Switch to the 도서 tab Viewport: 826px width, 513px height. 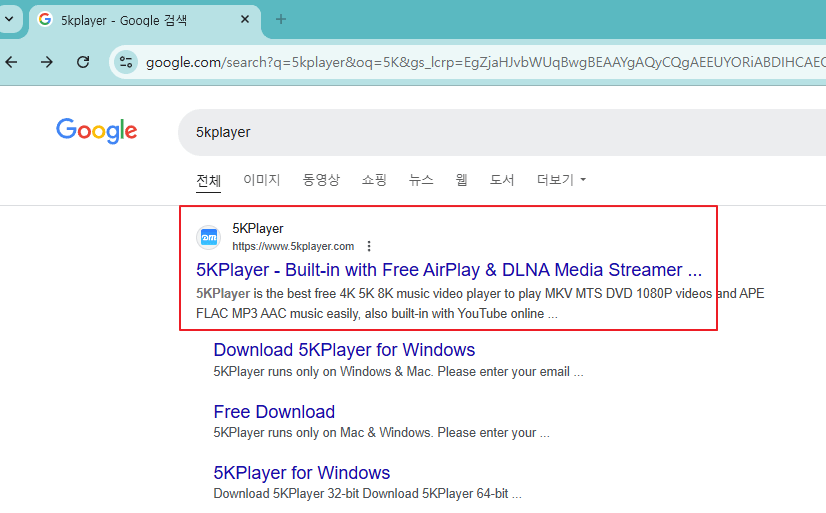pos(502,180)
